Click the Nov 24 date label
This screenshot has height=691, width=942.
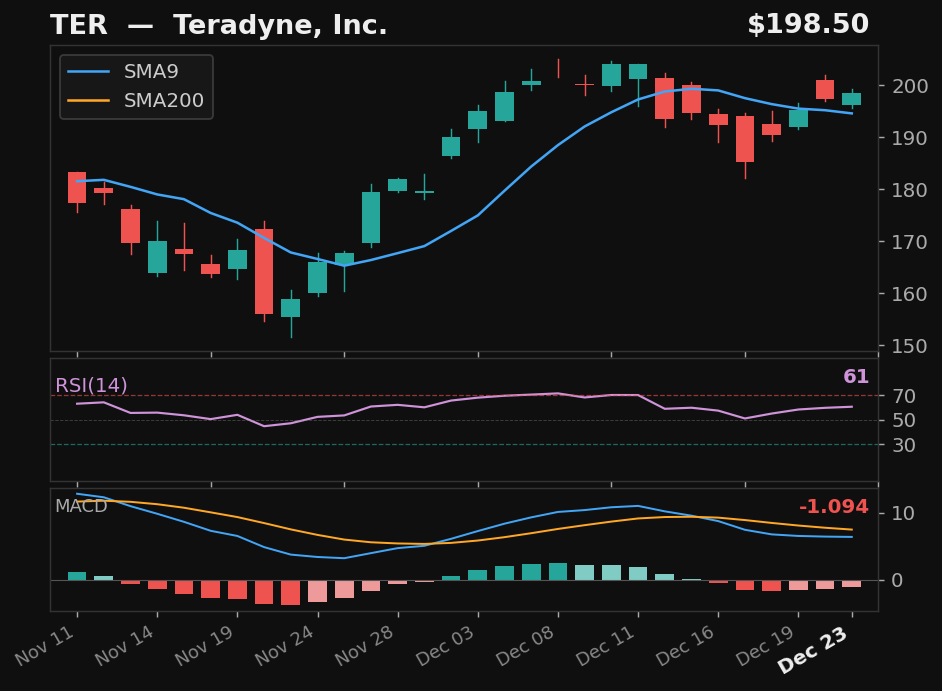click(285, 645)
